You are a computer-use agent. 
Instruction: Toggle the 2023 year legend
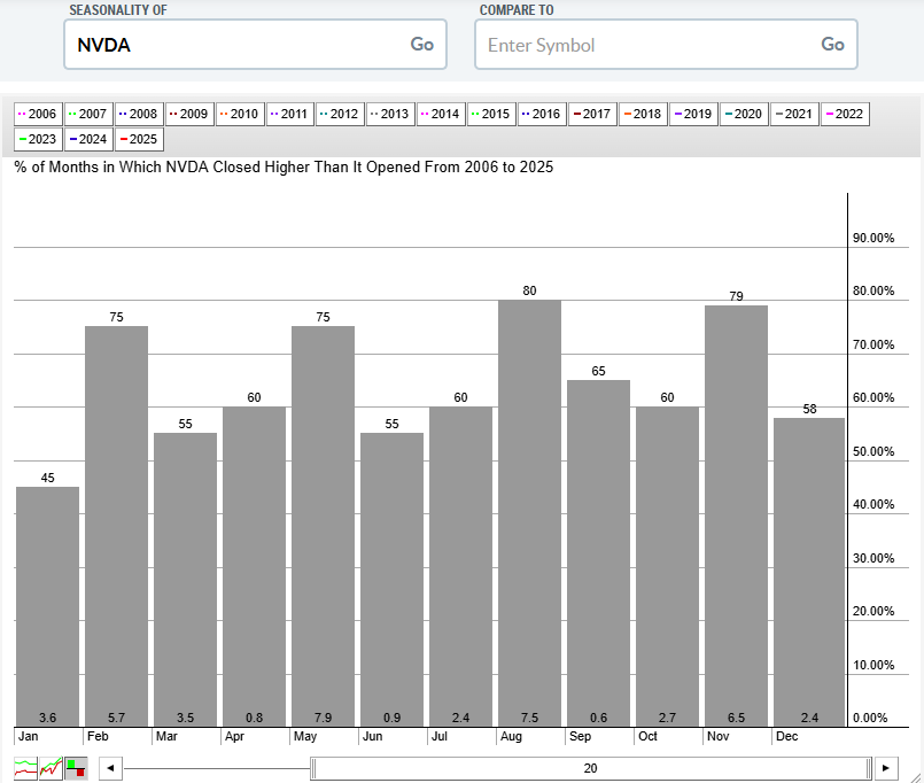point(37,139)
